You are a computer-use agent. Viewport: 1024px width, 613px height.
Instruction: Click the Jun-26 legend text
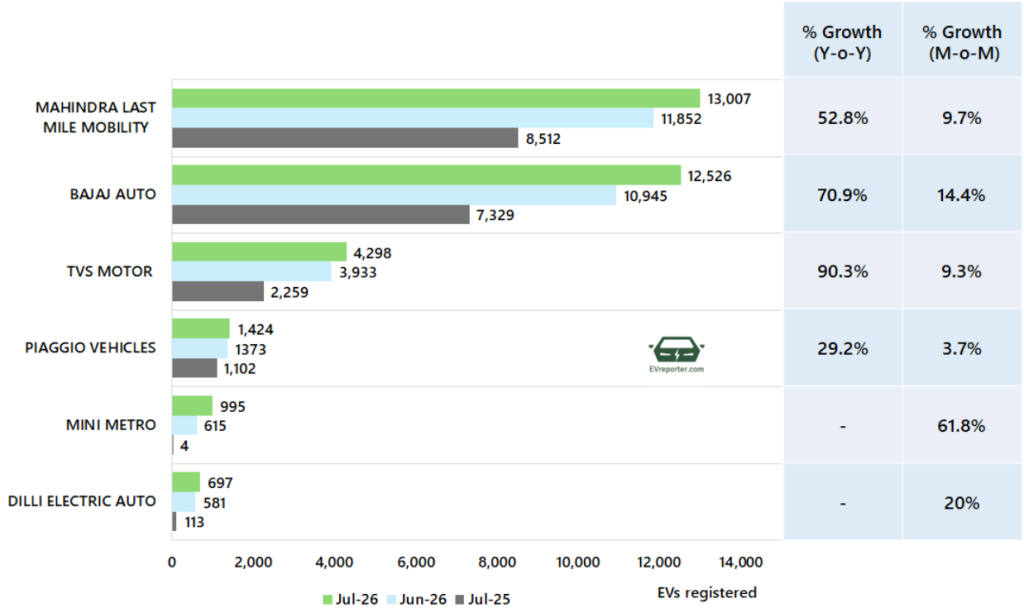point(423,599)
